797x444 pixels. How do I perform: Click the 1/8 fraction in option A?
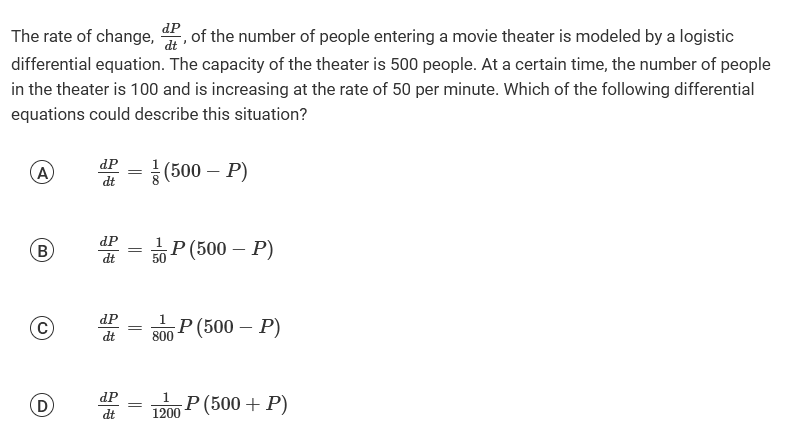(150, 172)
